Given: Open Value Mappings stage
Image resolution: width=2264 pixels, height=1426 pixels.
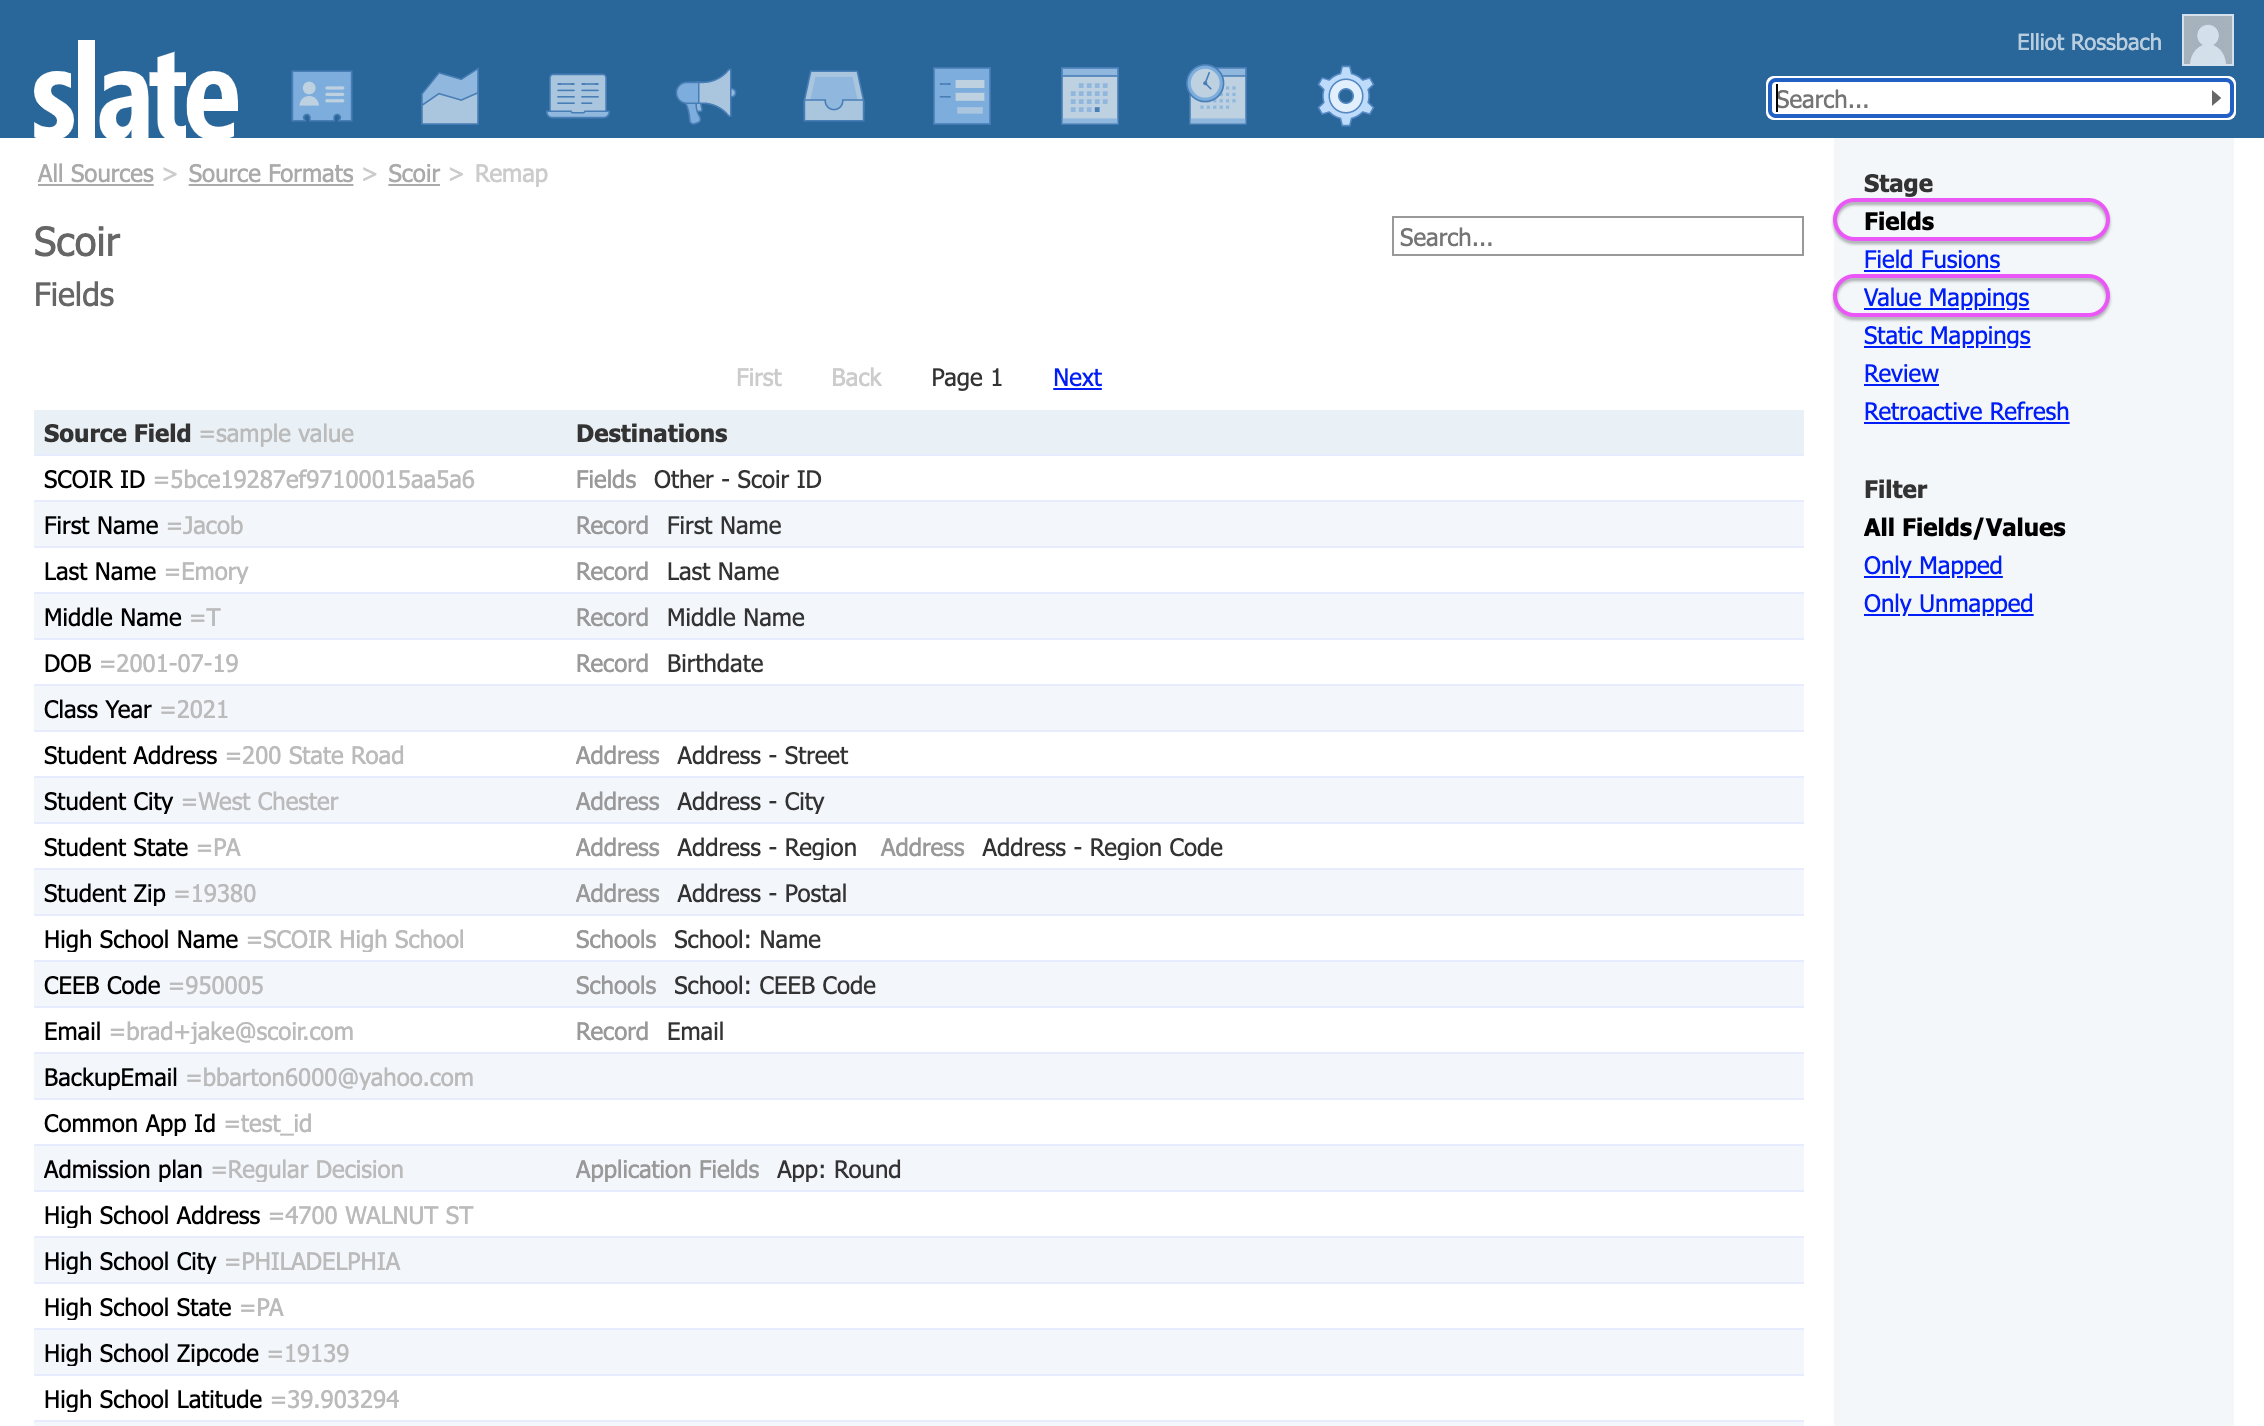Looking at the screenshot, I should coord(1946,297).
